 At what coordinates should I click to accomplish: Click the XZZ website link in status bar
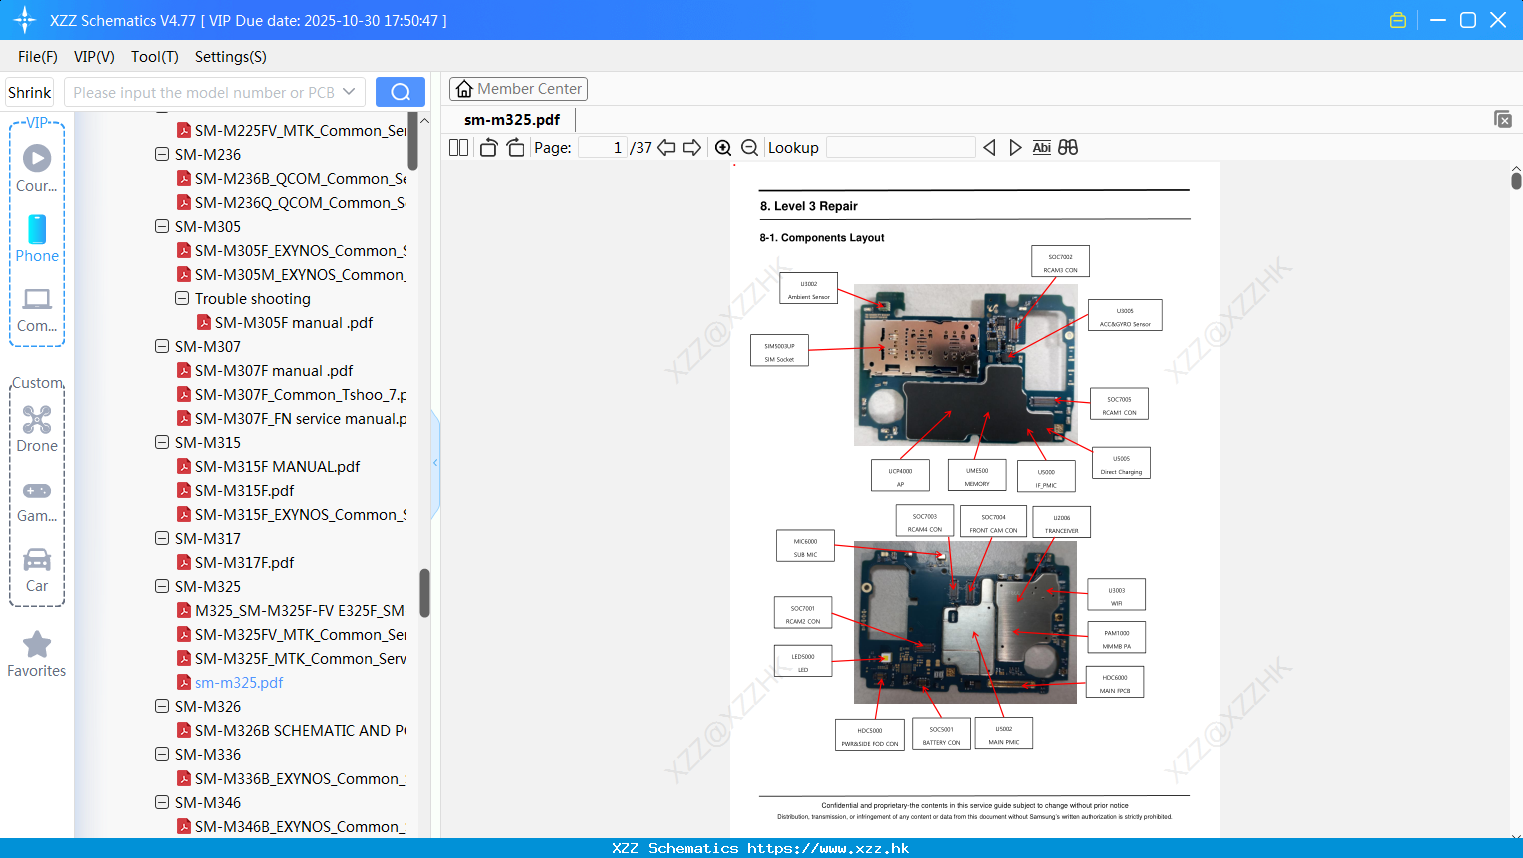[828, 848]
